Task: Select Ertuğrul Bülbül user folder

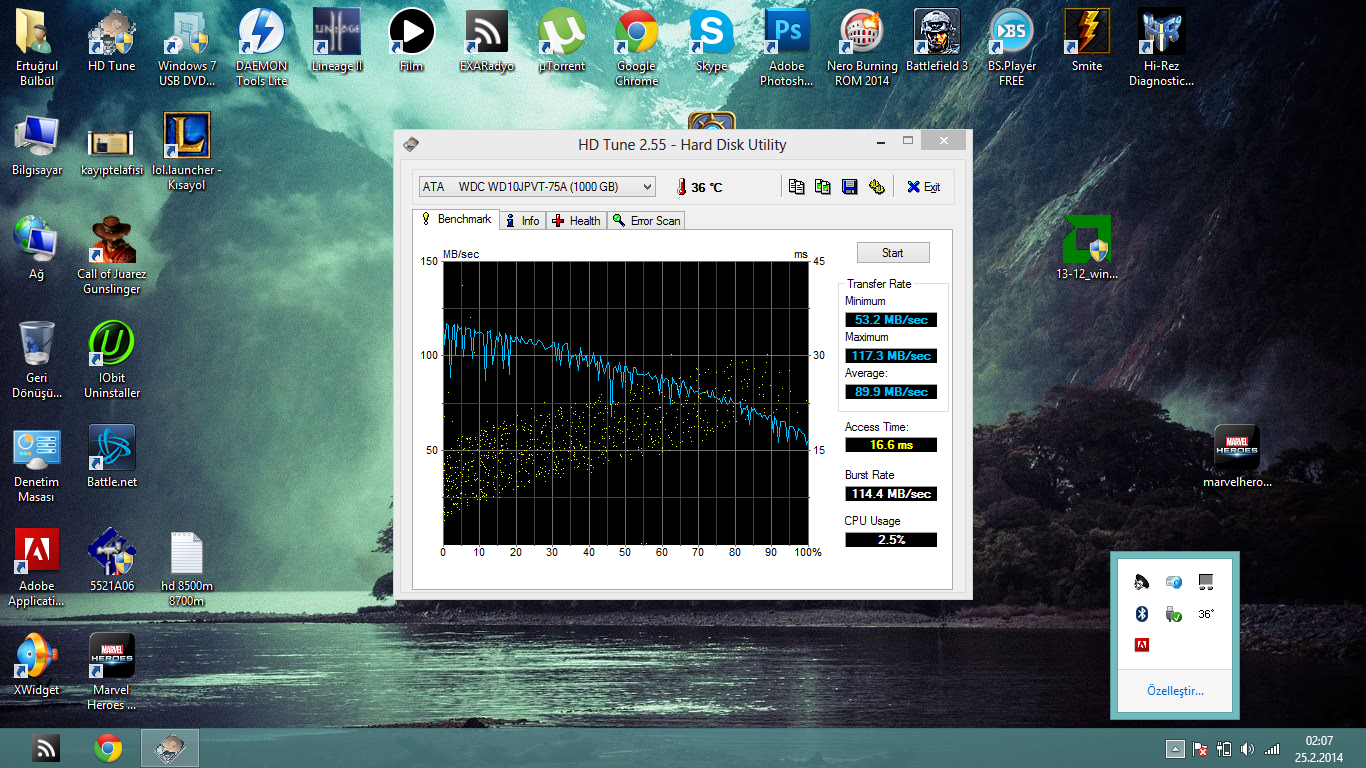Action: click(37, 48)
